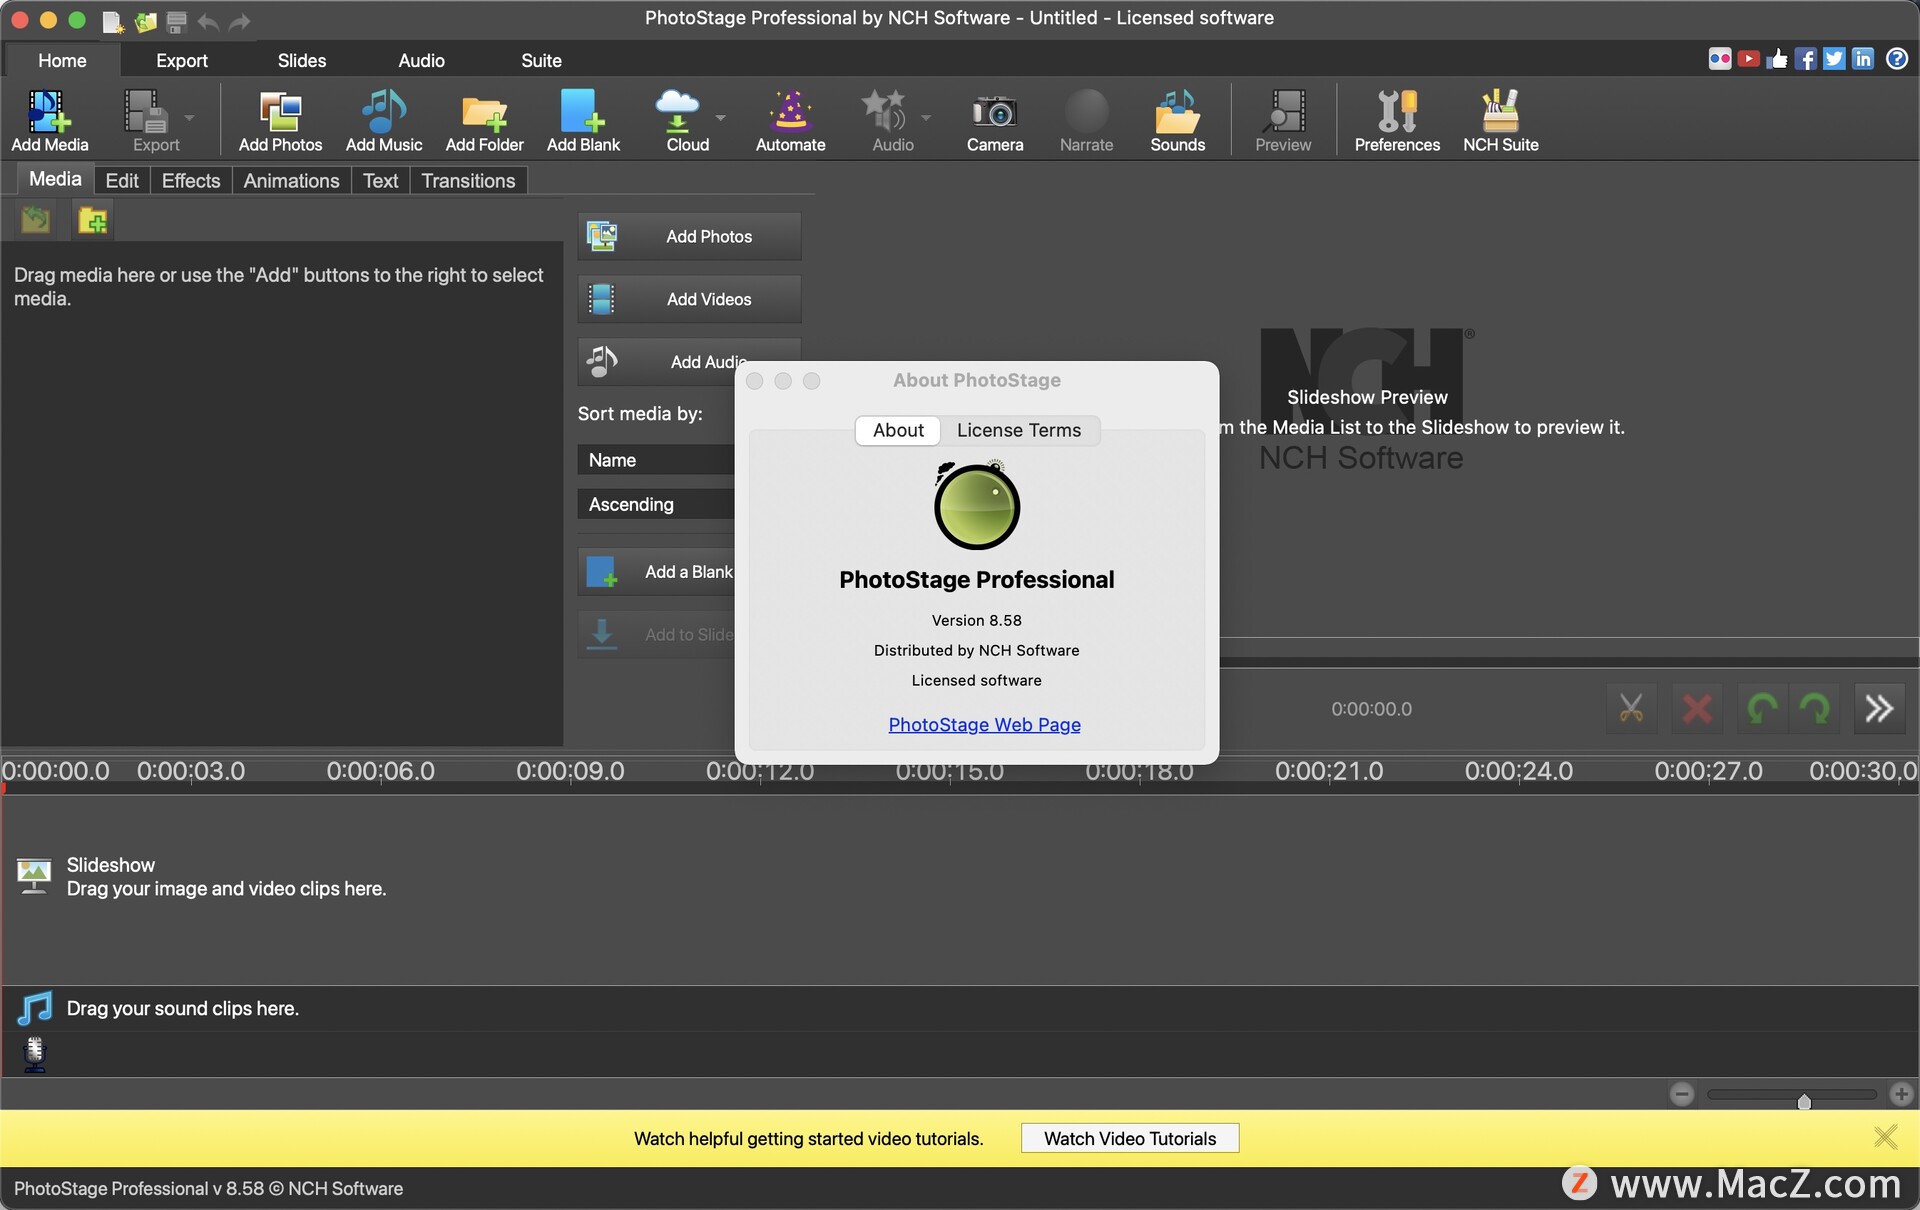Image resolution: width=1920 pixels, height=1210 pixels.
Task: Click the Add a Blank slide button
Action: pyautogui.click(x=657, y=572)
